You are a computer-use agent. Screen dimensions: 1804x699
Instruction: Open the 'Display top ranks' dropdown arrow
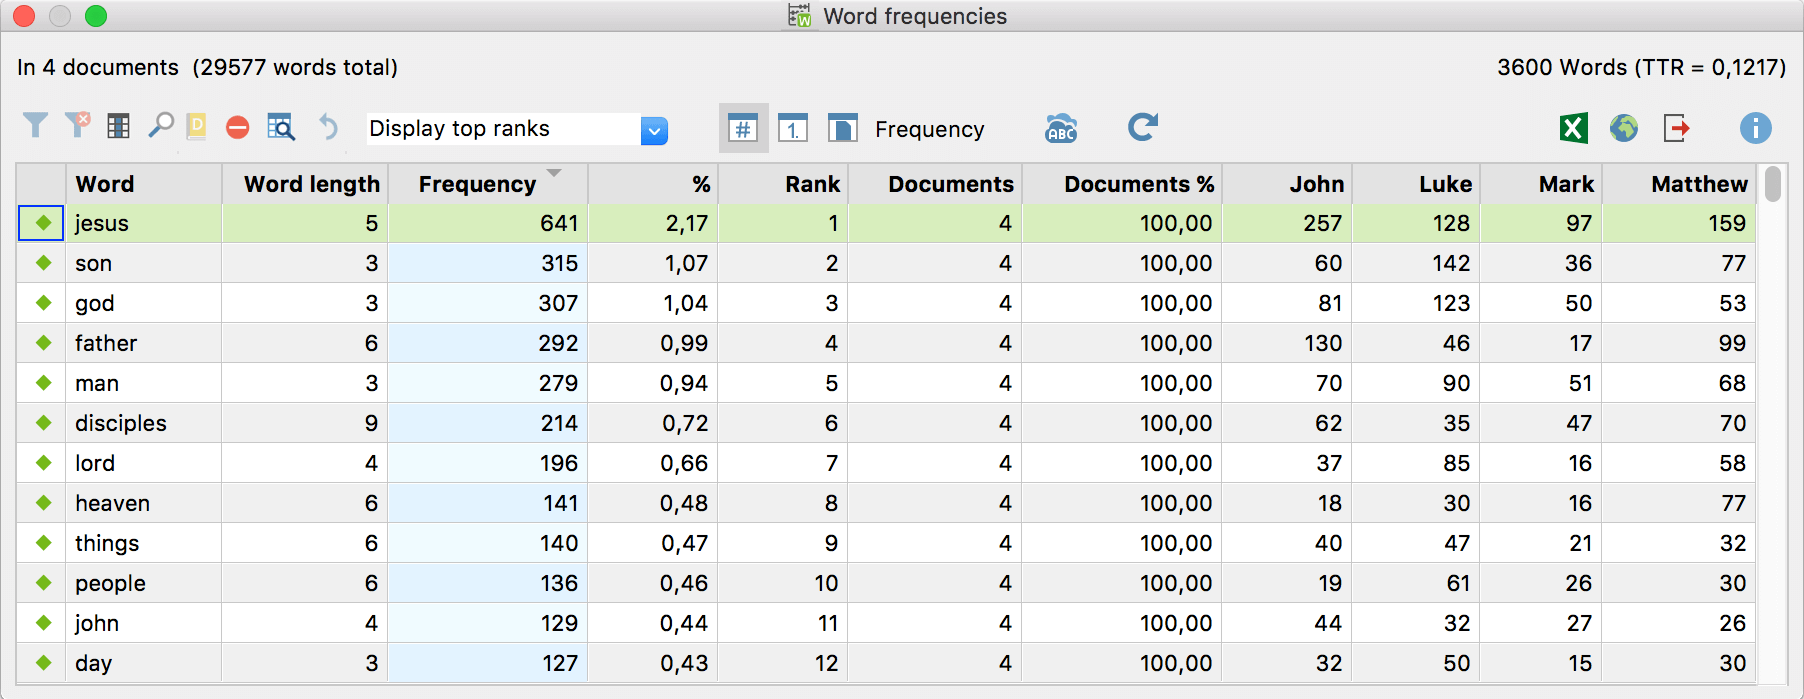pos(654,130)
